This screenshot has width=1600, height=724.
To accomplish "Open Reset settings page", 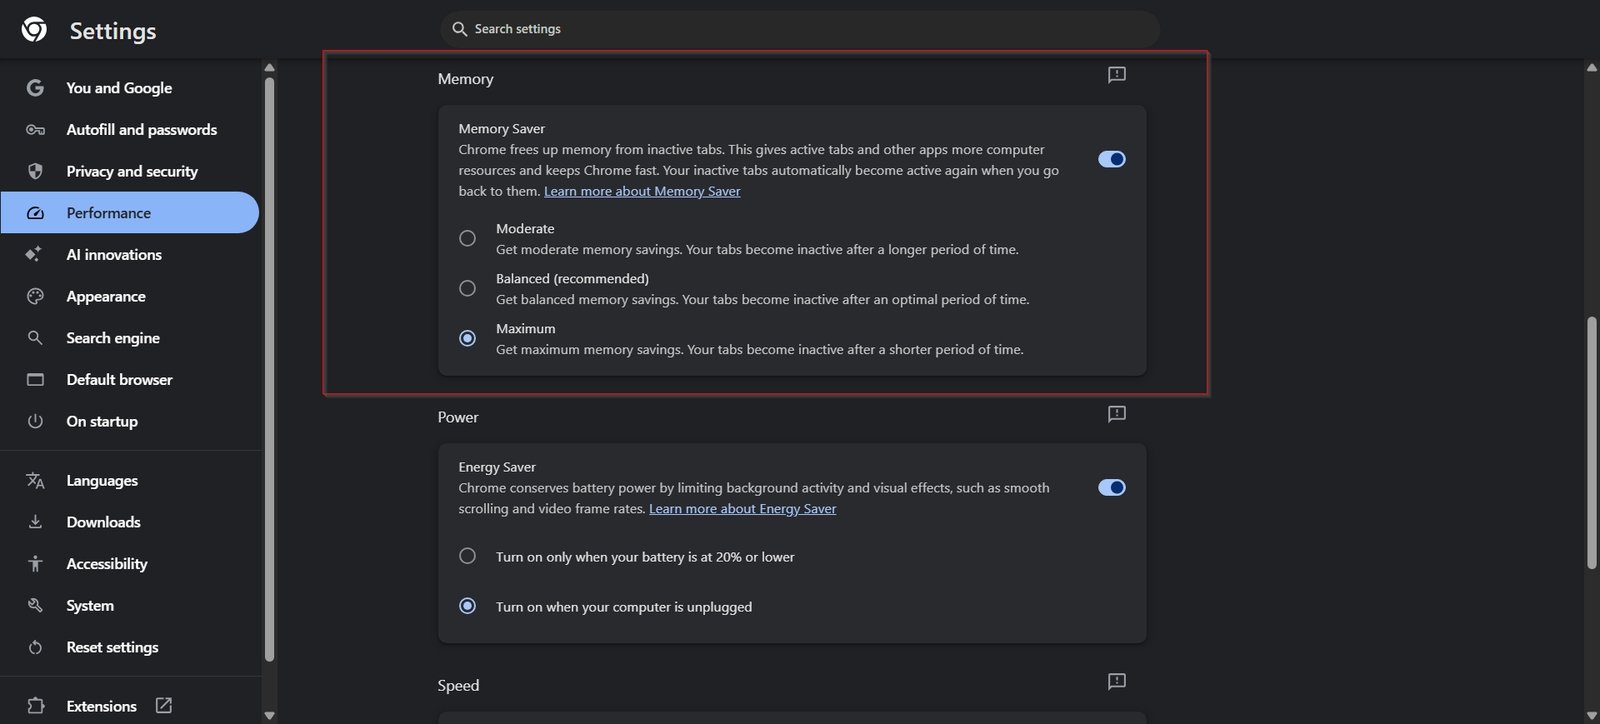I will click(x=130, y=647).
